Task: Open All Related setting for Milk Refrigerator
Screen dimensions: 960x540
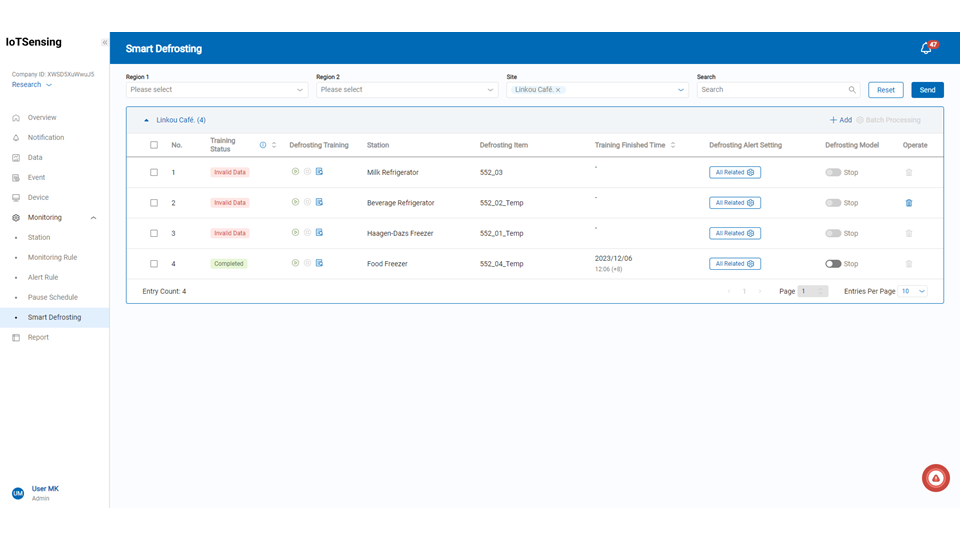Action: click(735, 172)
